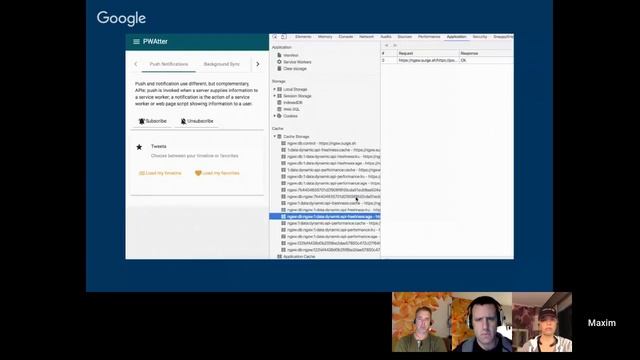Switch to the Memory DevTools tab
The image size is (640, 360).
[325, 37]
